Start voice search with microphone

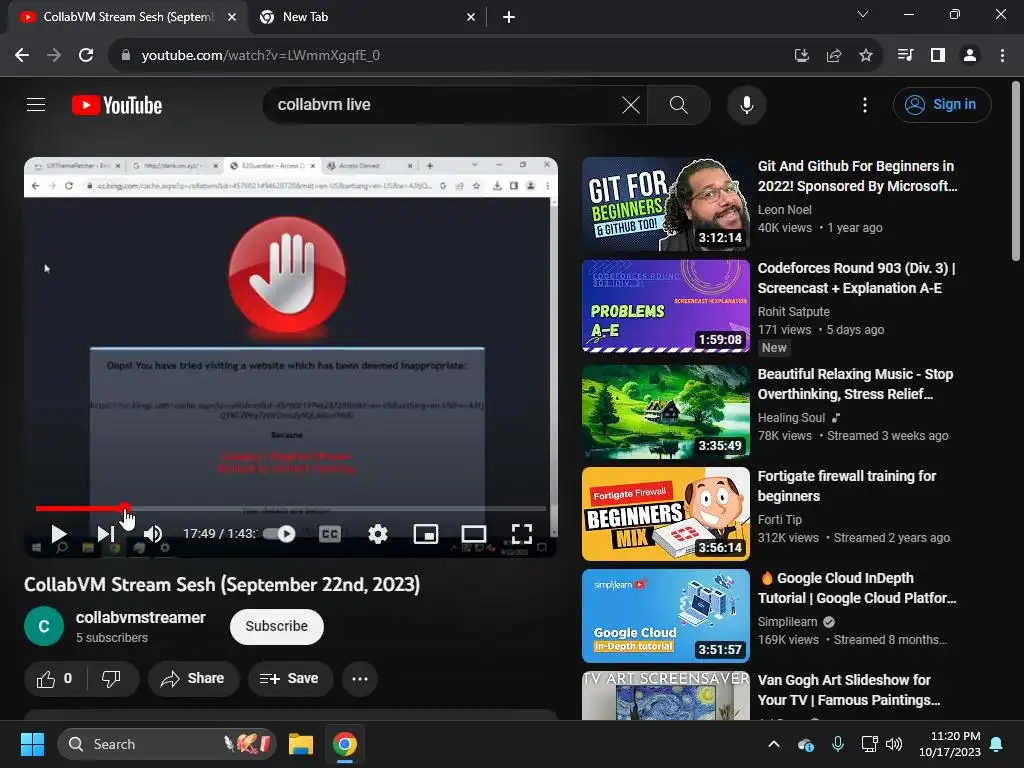tap(746, 104)
